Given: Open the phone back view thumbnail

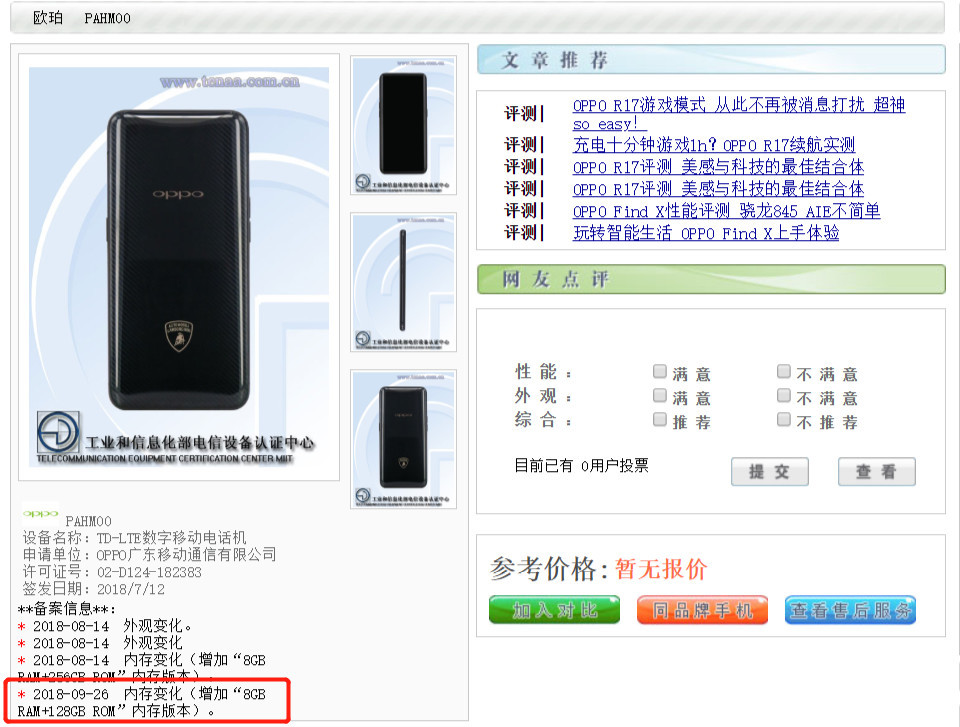Looking at the screenshot, I should point(403,439).
